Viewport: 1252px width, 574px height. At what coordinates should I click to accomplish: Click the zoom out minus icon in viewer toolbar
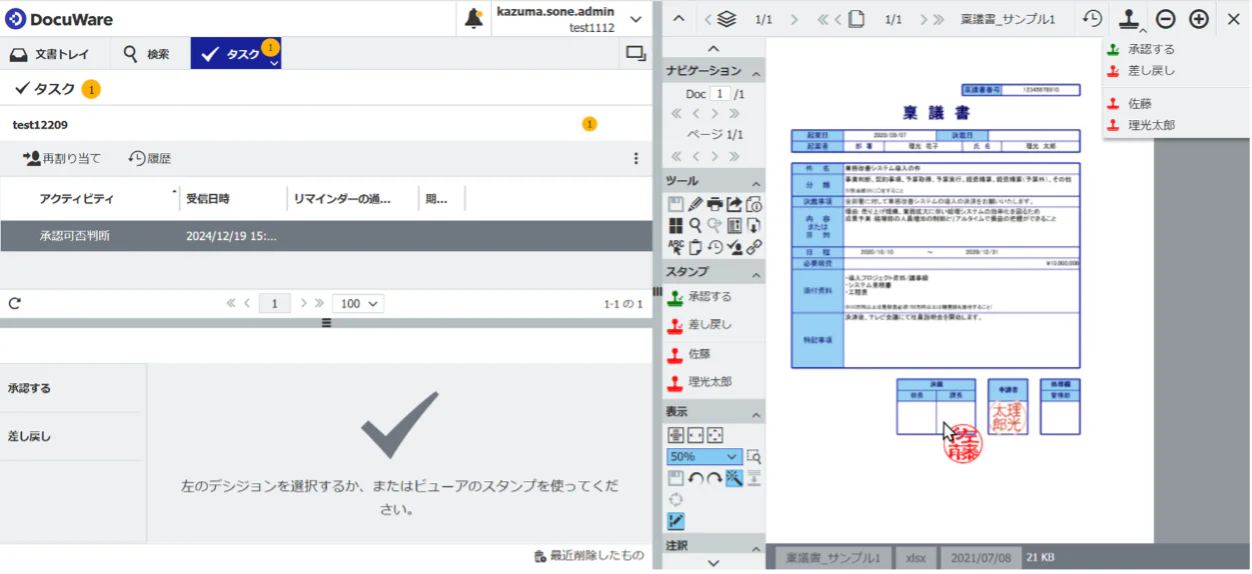pyautogui.click(x=1165, y=19)
